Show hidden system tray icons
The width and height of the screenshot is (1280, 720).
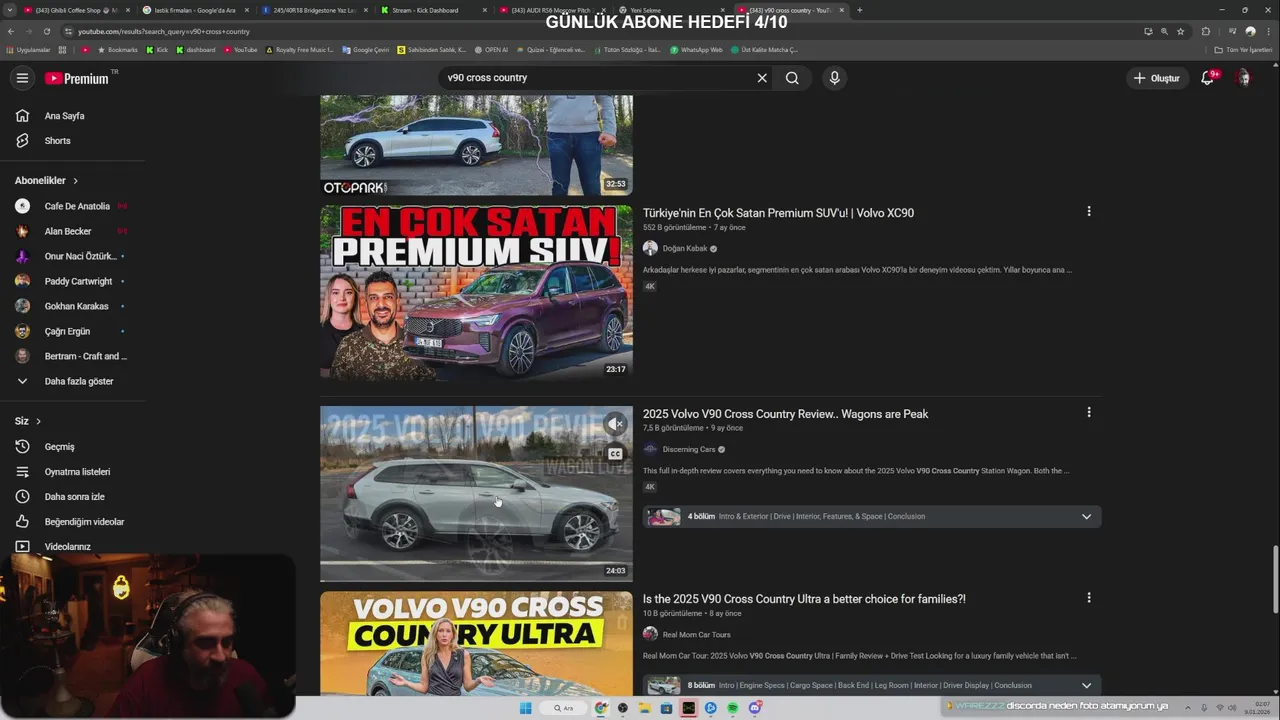pos(1189,707)
